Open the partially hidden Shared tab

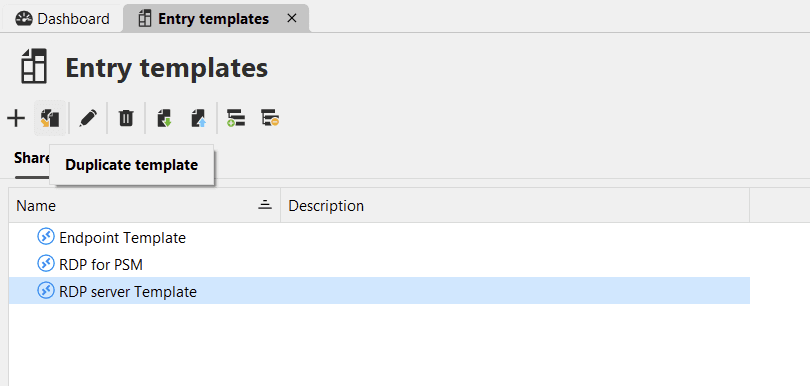pos(32,158)
